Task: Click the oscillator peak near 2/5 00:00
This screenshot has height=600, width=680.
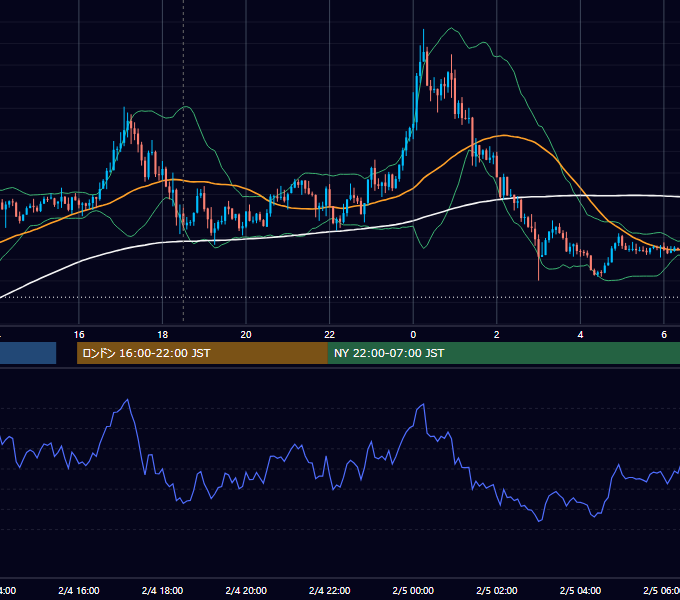Action: [423, 404]
